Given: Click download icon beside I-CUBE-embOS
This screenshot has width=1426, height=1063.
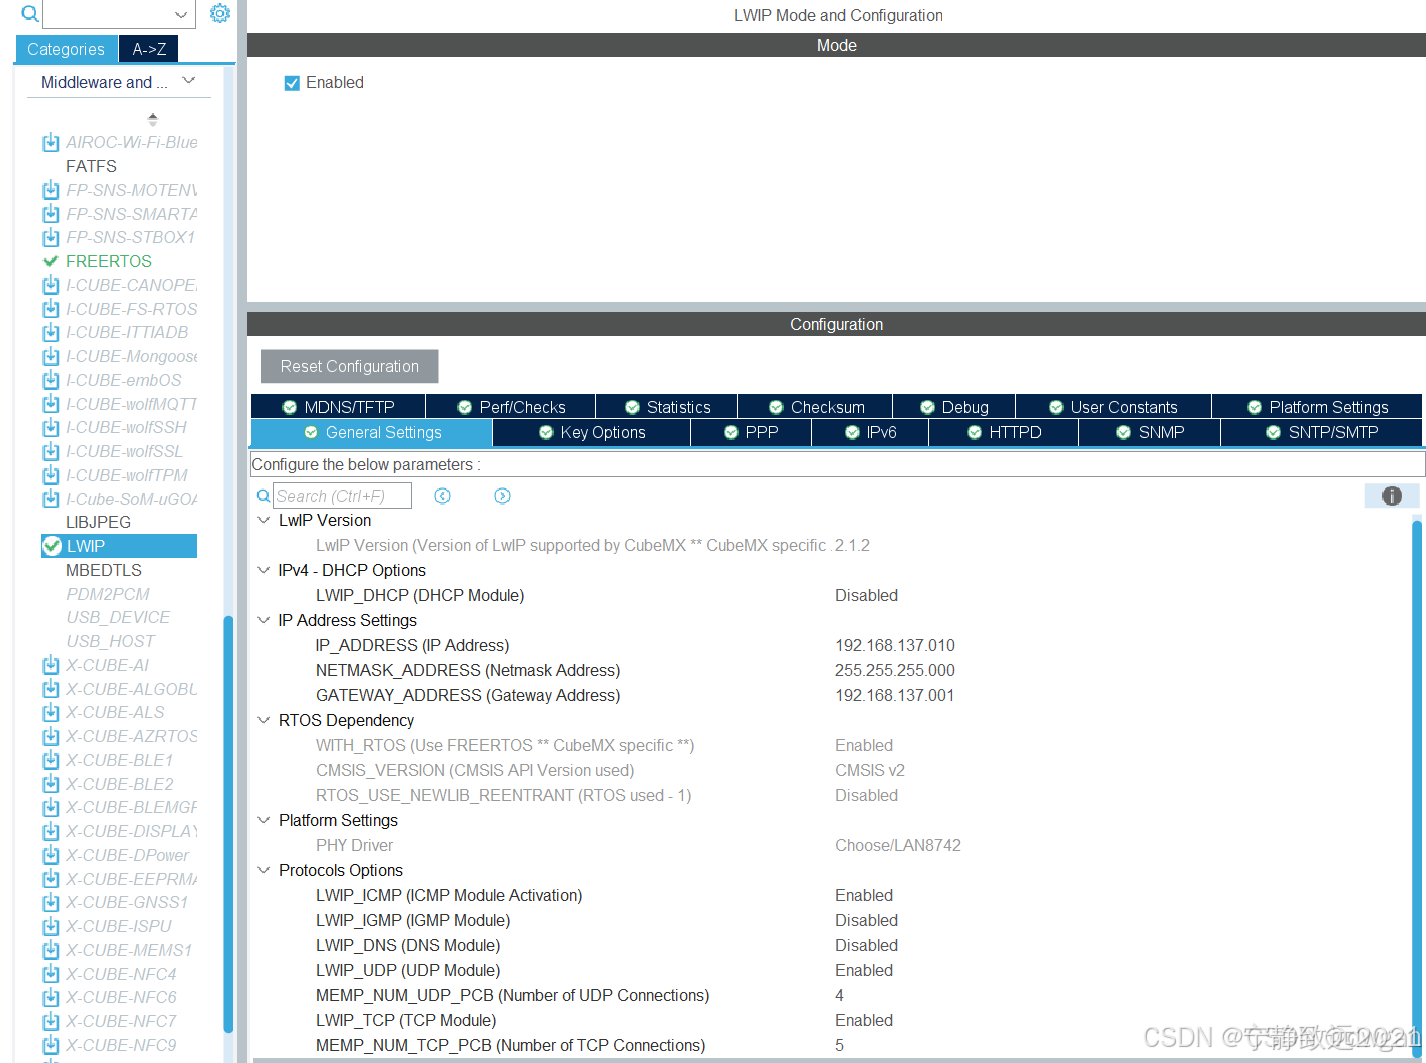Looking at the screenshot, I should [x=51, y=380].
